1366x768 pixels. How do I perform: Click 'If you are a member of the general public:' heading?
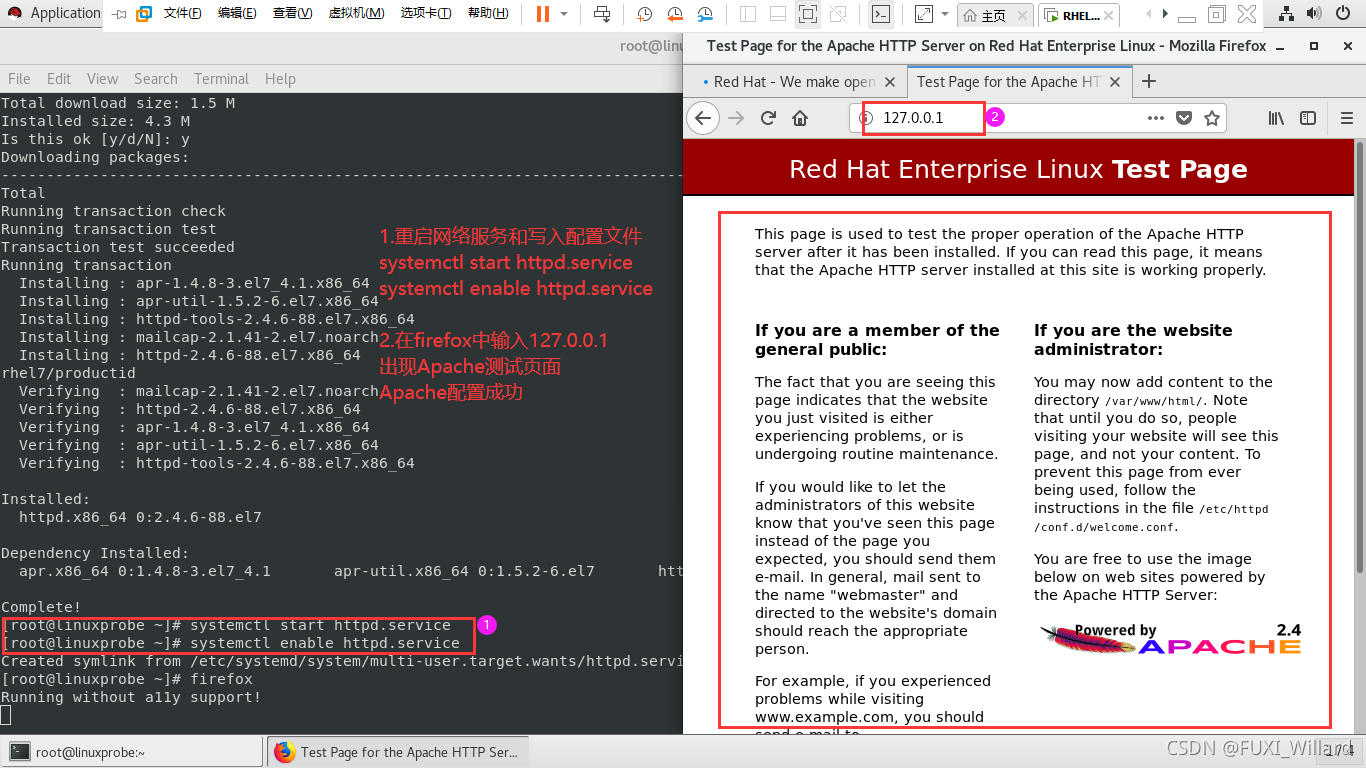877,340
